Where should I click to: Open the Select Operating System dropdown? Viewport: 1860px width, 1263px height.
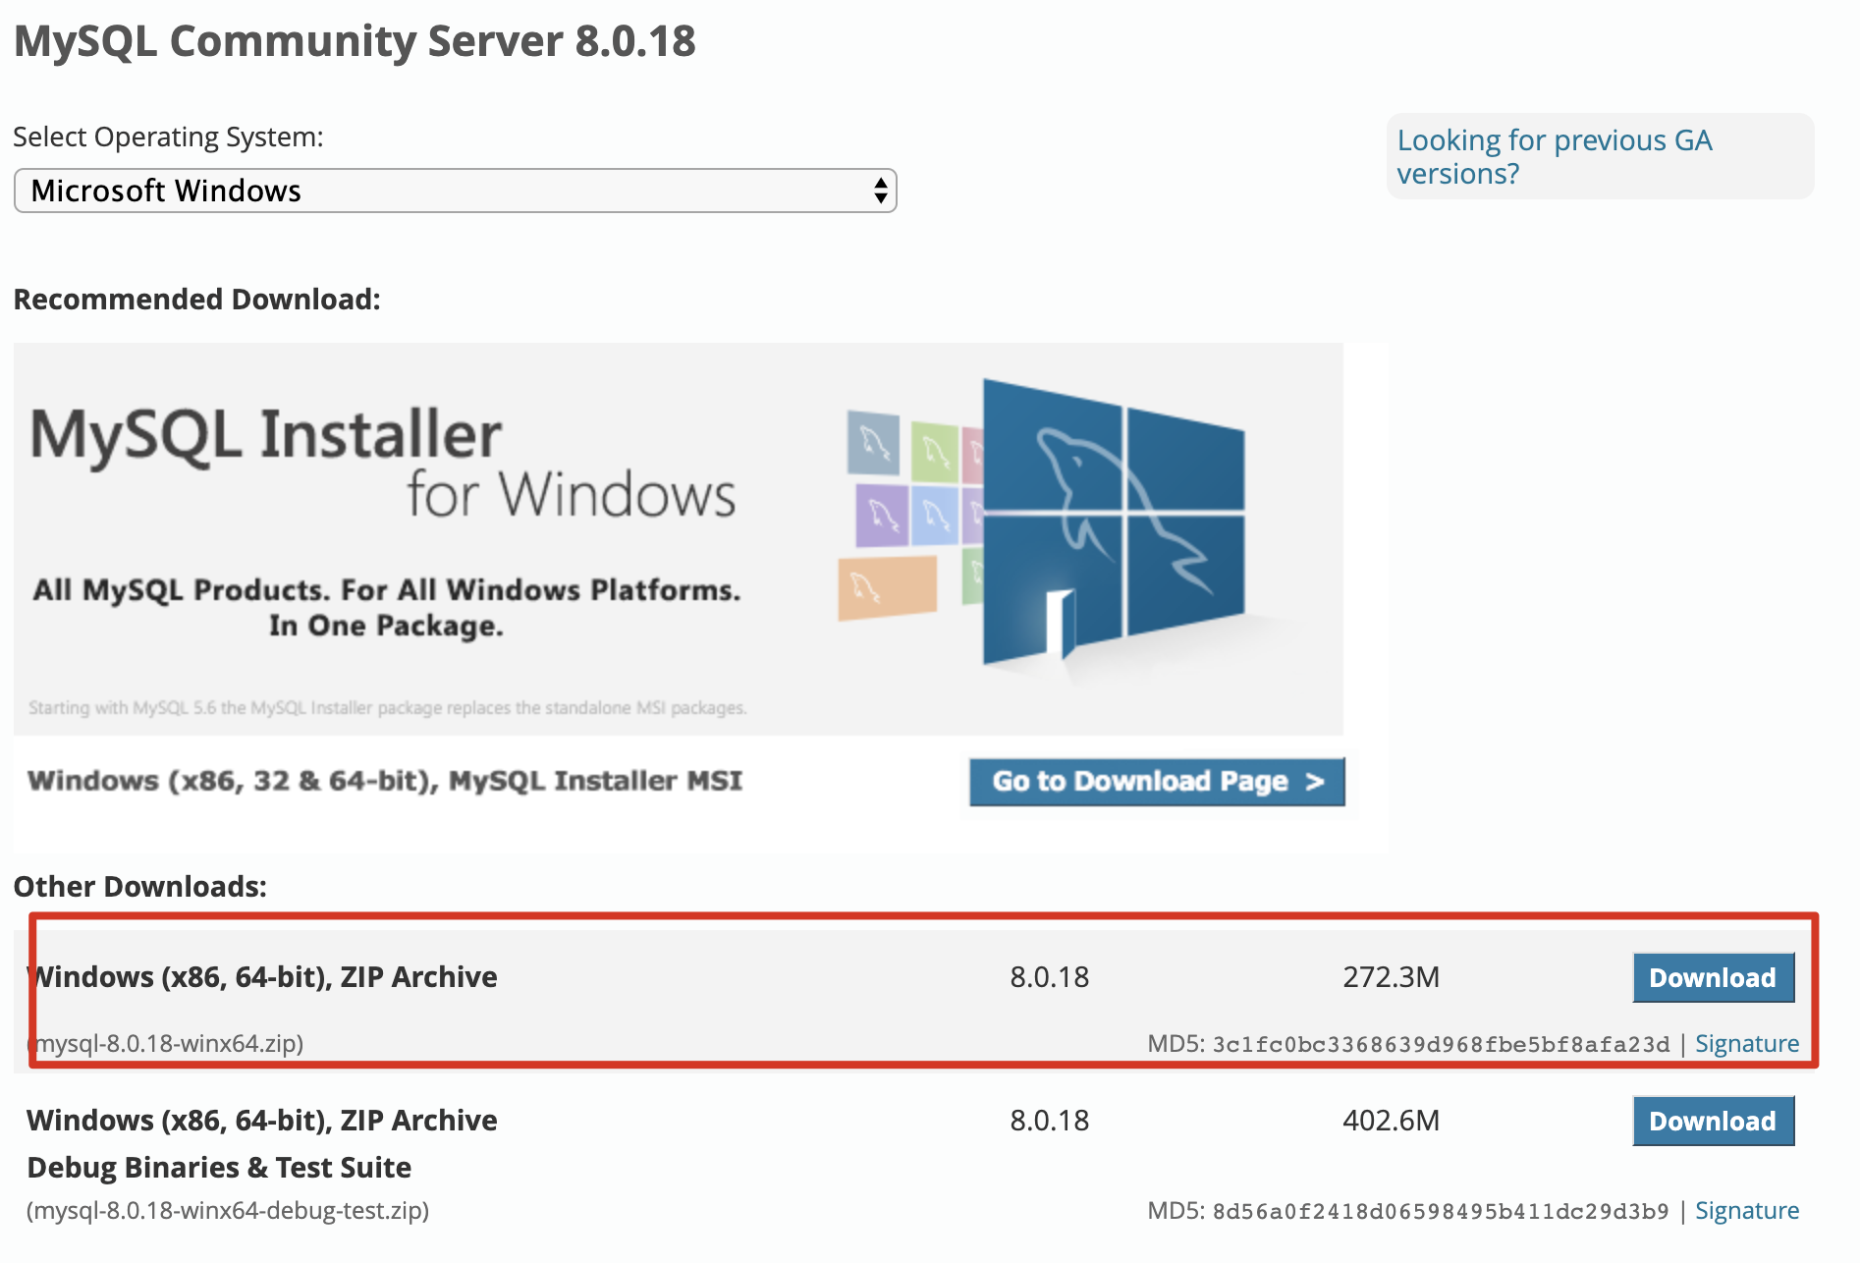[x=455, y=190]
